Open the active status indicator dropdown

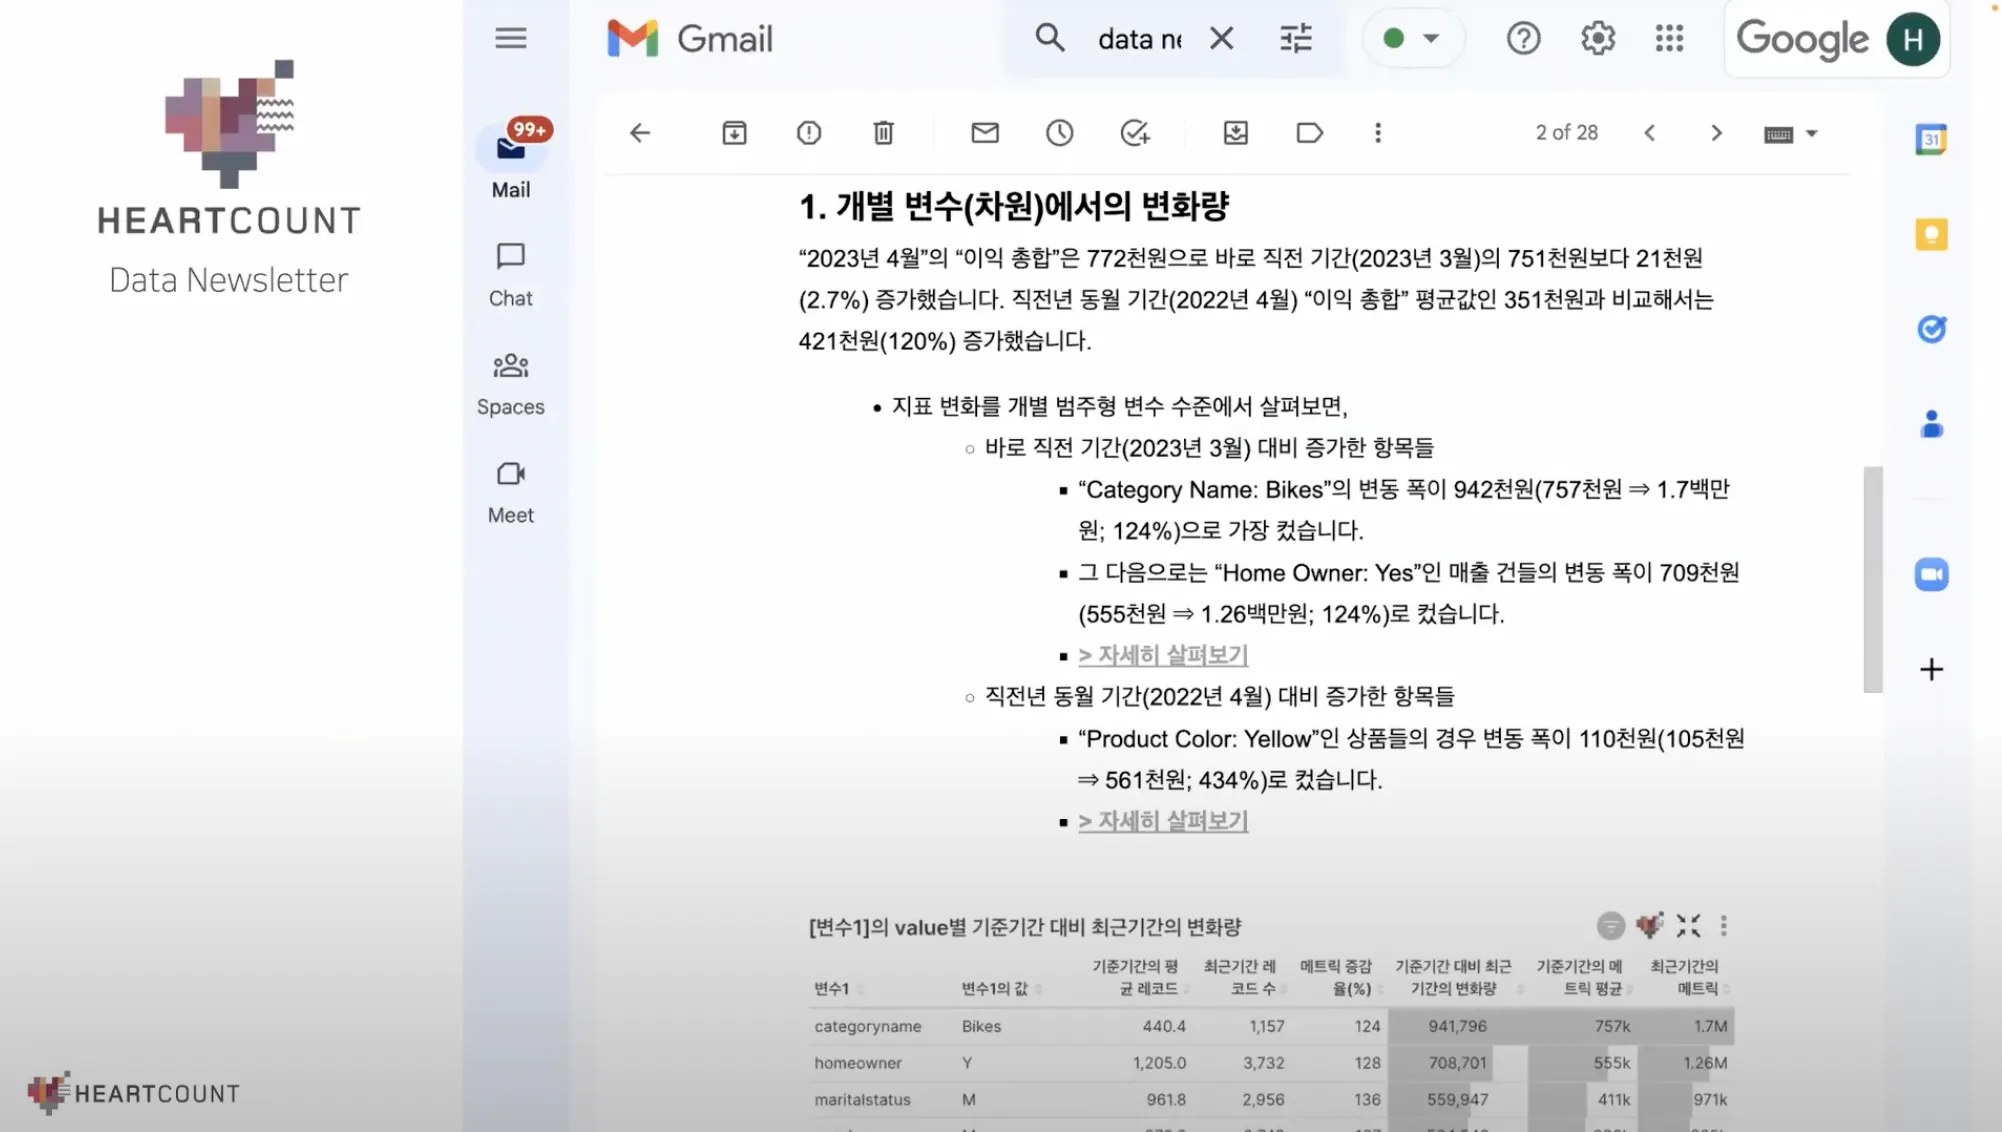click(x=1412, y=39)
